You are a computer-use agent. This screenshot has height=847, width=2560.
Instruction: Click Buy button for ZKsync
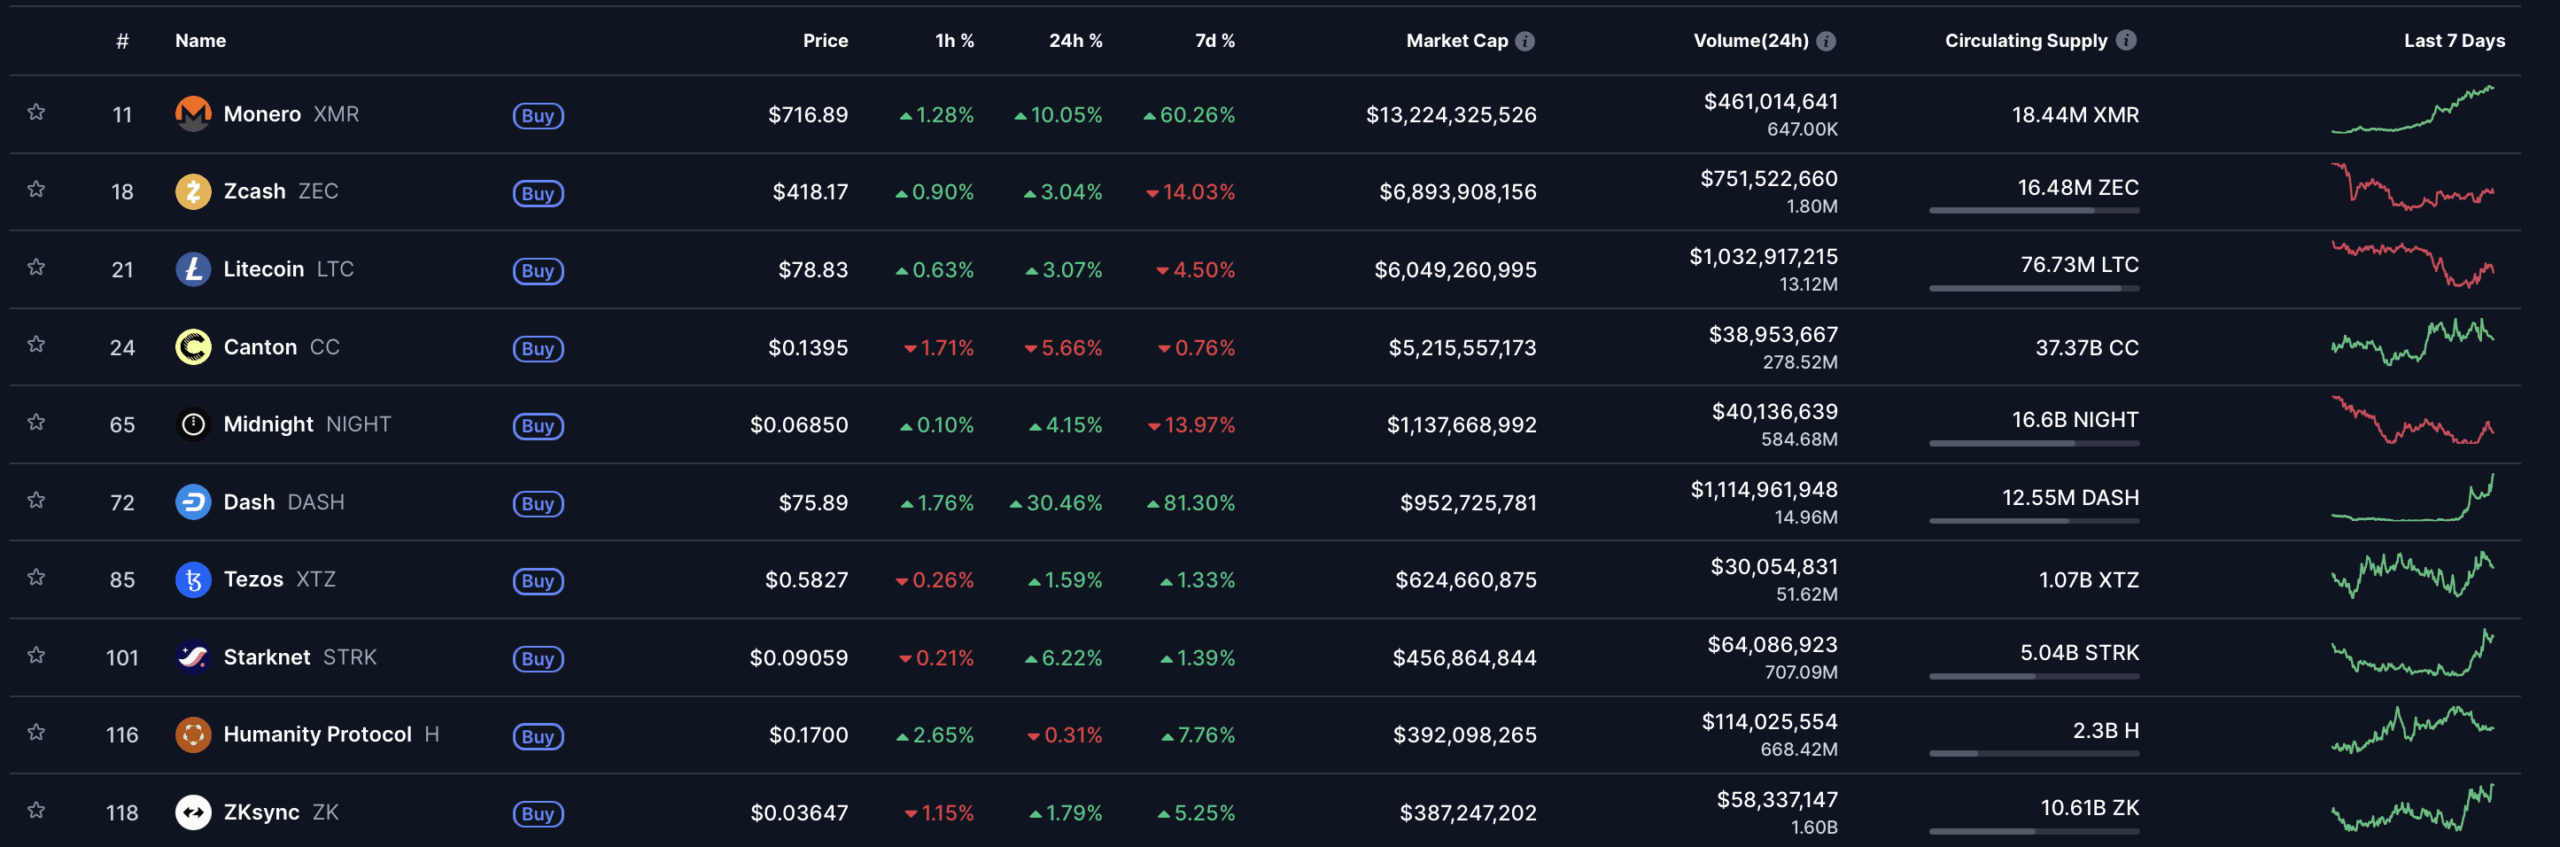(538, 814)
